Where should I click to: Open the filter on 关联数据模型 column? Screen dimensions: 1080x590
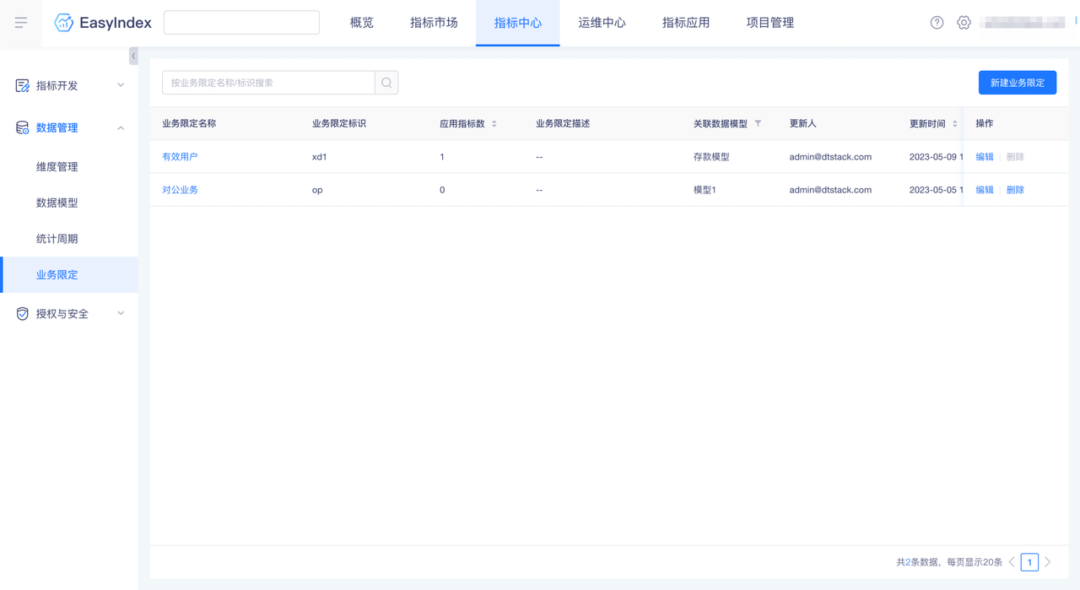coord(758,122)
